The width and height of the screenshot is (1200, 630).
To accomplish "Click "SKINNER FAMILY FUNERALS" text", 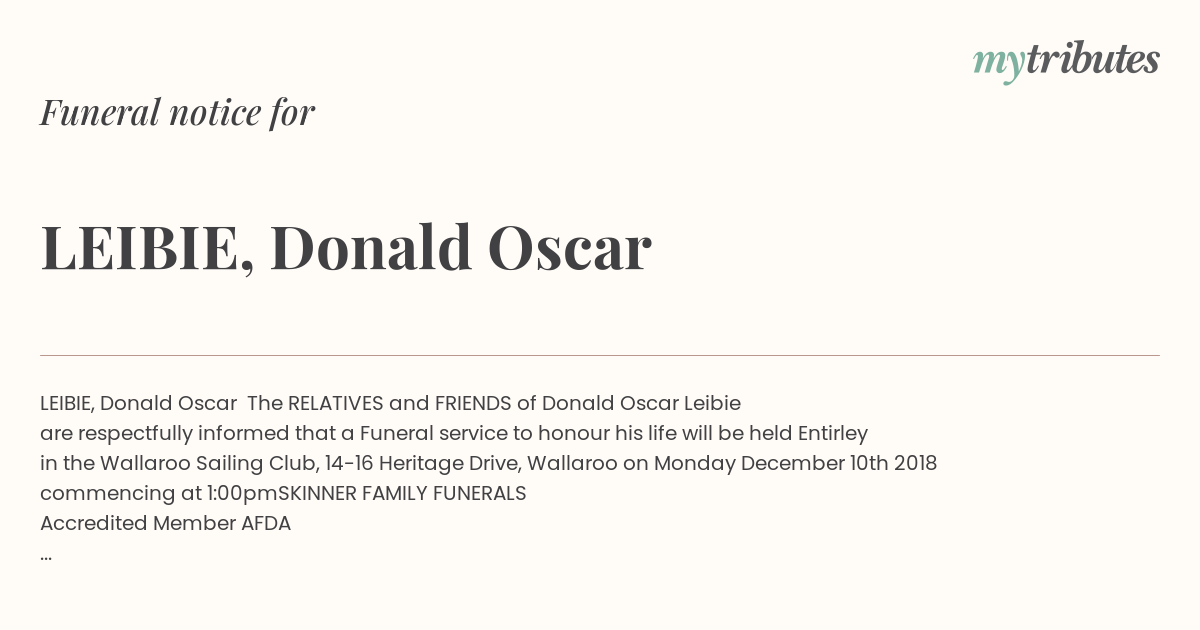I will pyautogui.click(x=402, y=493).
